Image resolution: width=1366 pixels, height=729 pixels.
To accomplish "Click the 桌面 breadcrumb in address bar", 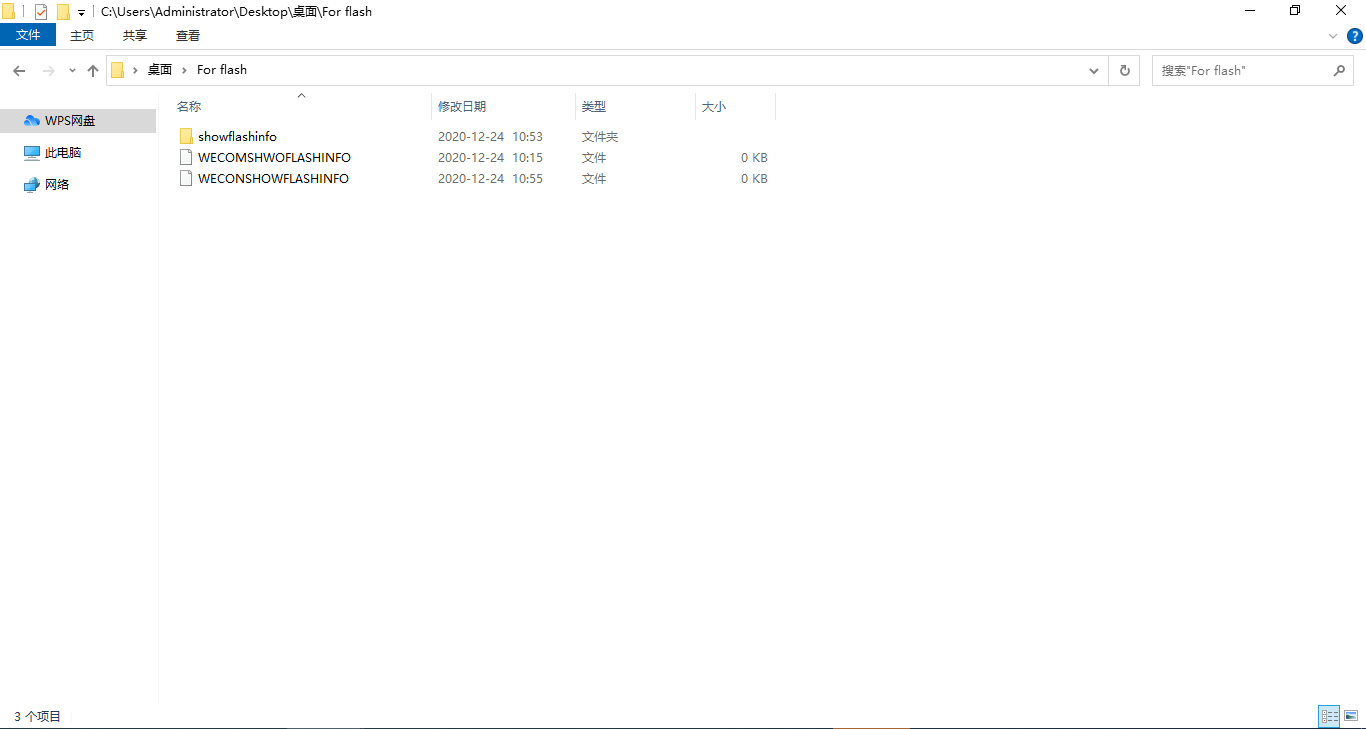I will click(x=160, y=70).
